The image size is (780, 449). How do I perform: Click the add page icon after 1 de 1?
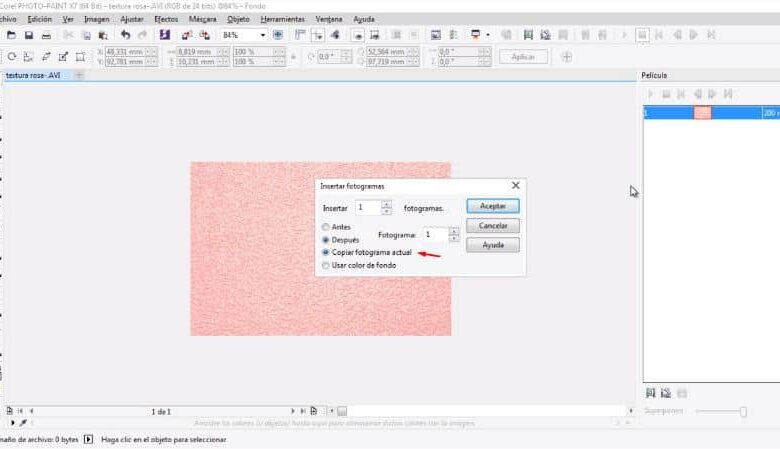[314, 411]
